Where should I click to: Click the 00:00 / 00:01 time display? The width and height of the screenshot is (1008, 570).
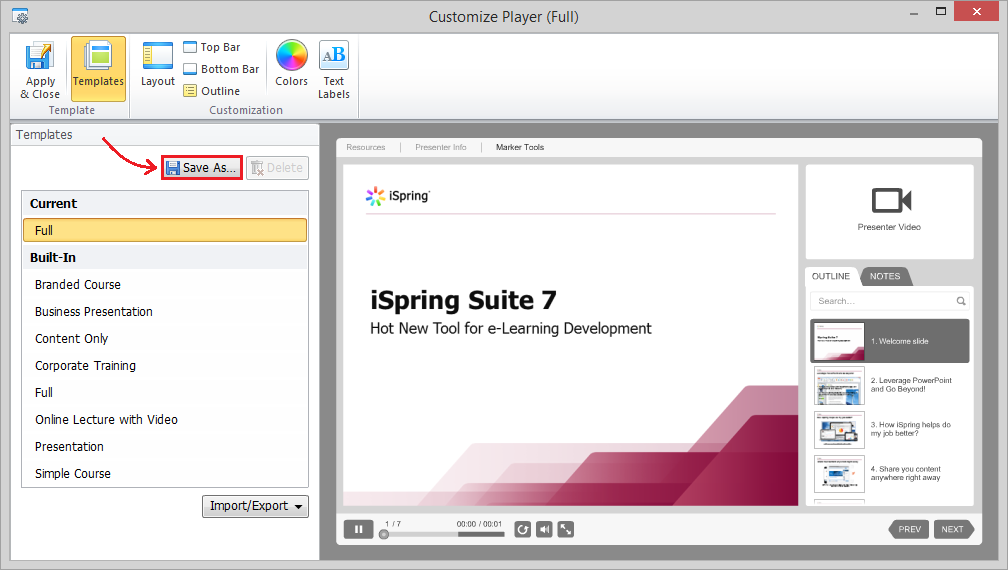click(479, 524)
